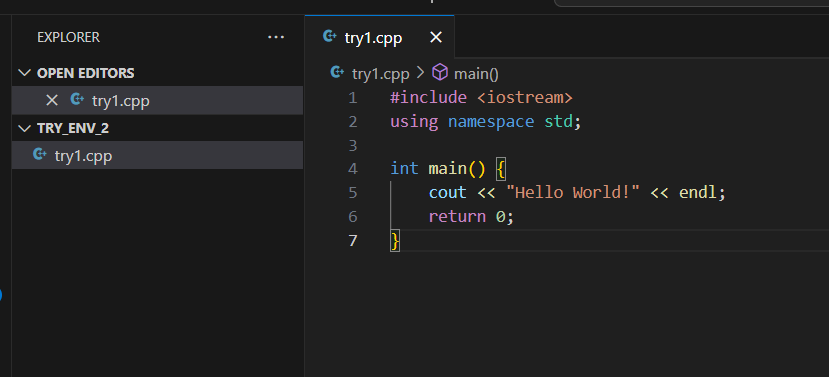
Task: Open try1.cpp file under TRY_ENV_2 folder
Action: (x=158, y=155)
